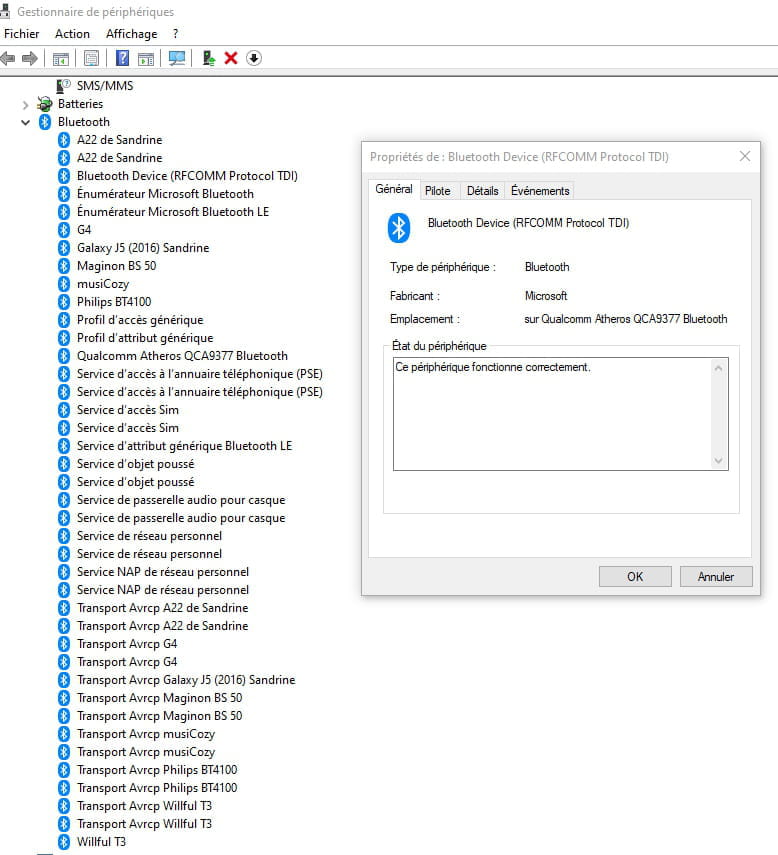Select Profil d'attribut générique row
Image resolution: width=778 pixels, height=855 pixels.
click(145, 338)
